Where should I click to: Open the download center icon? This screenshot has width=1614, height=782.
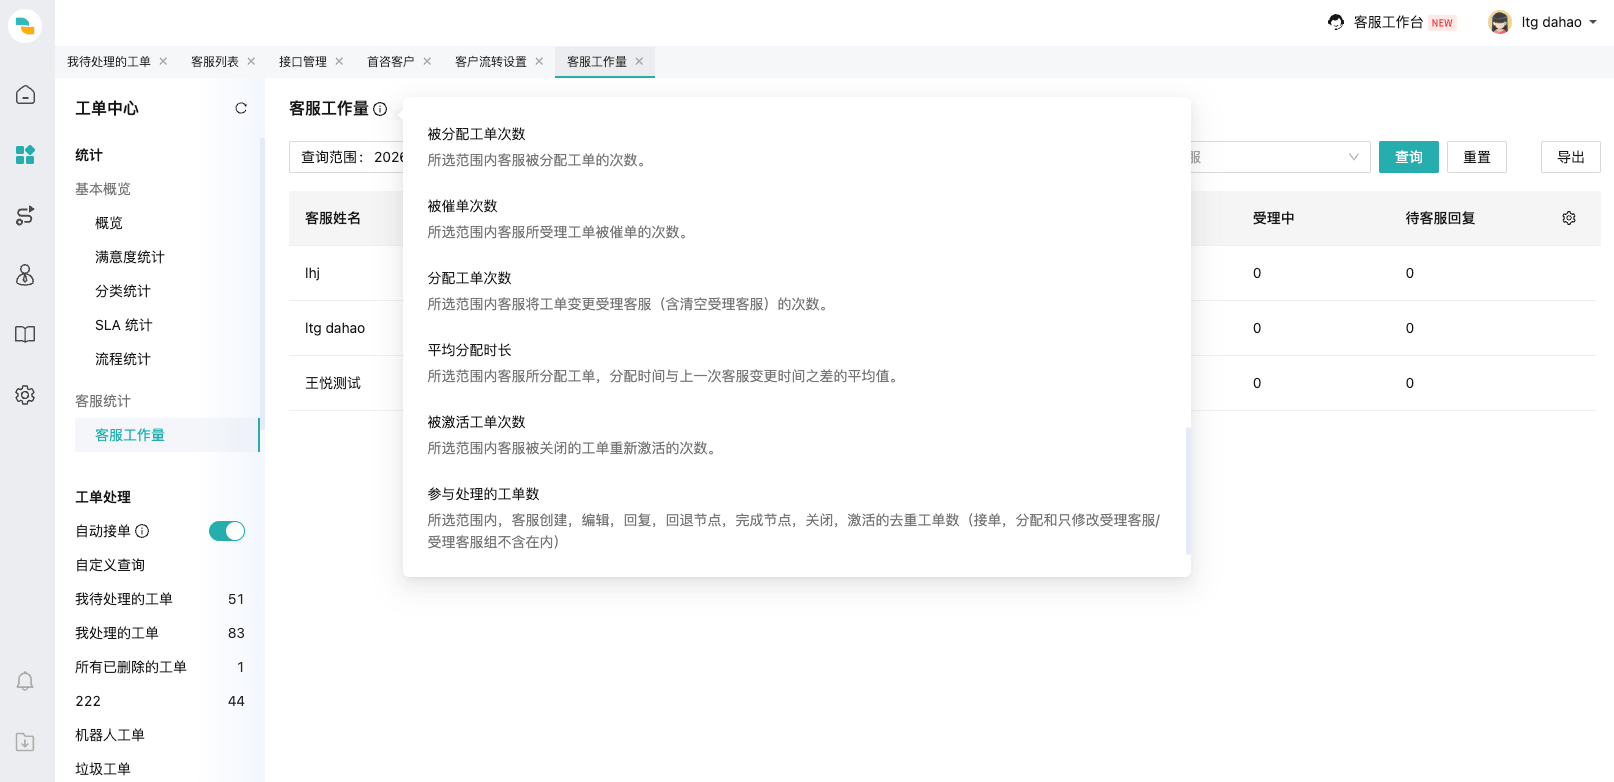pyautogui.click(x=25, y=742)
